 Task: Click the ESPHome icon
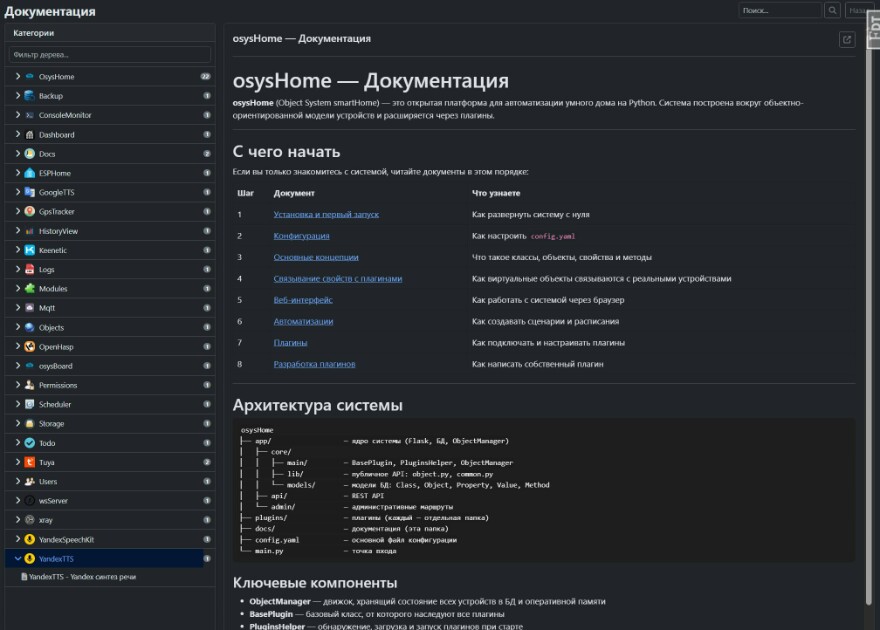[x=30, y=173]
